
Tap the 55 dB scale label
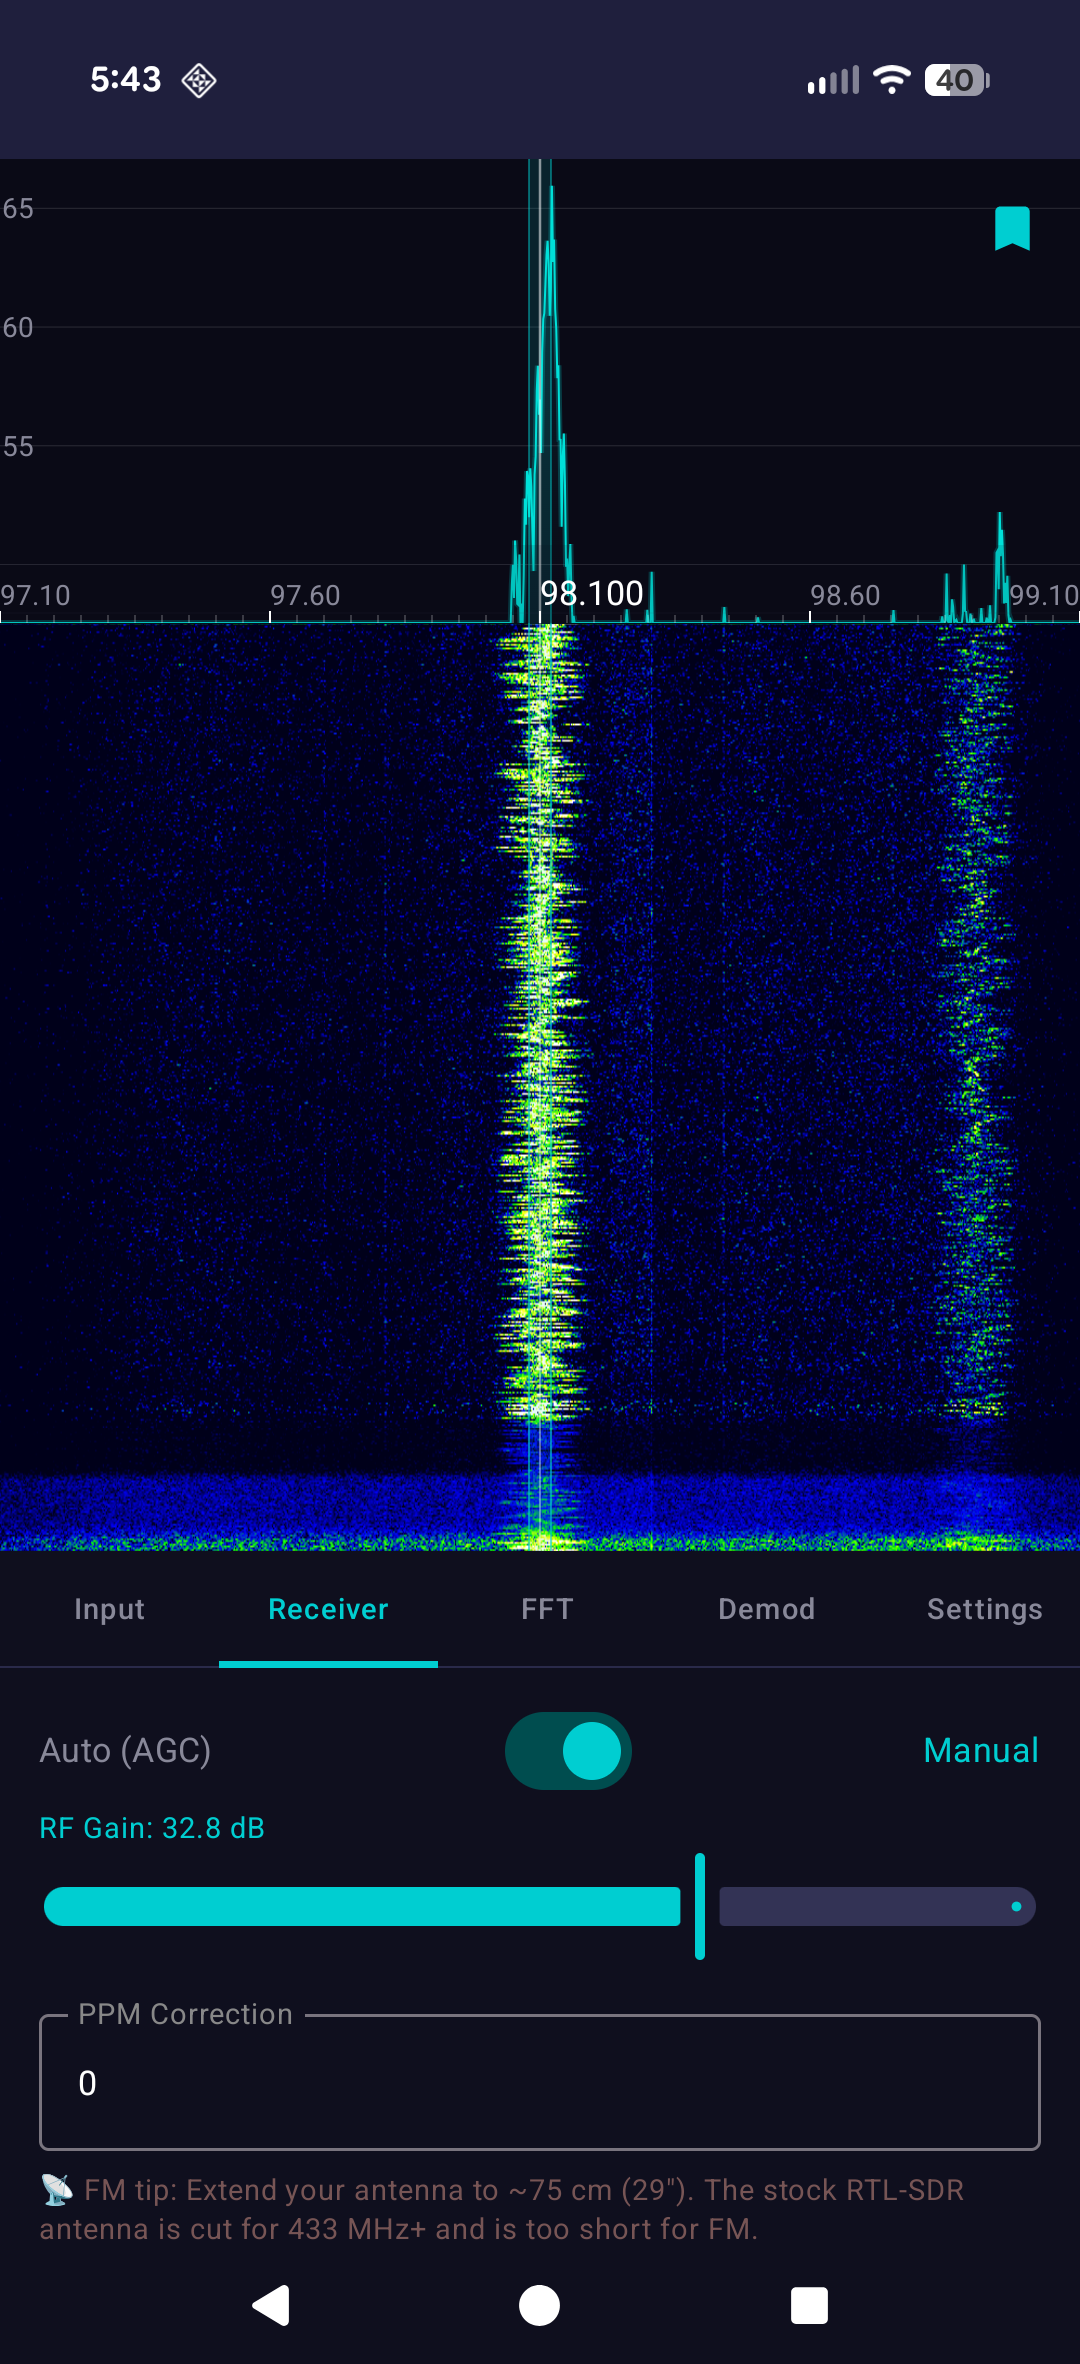pyautogui.click(x=18, y=446)
